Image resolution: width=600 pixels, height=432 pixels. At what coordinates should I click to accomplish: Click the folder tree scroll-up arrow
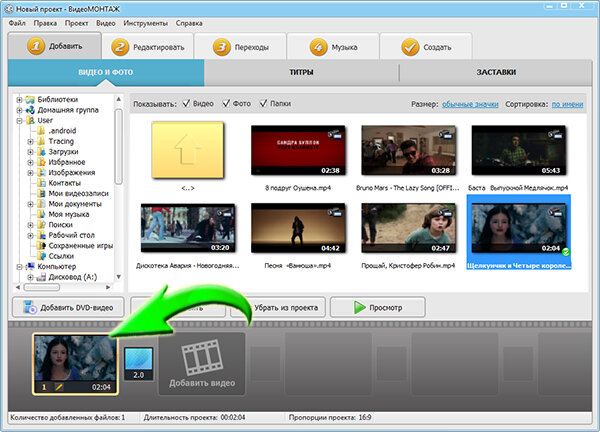pos(119,99)
